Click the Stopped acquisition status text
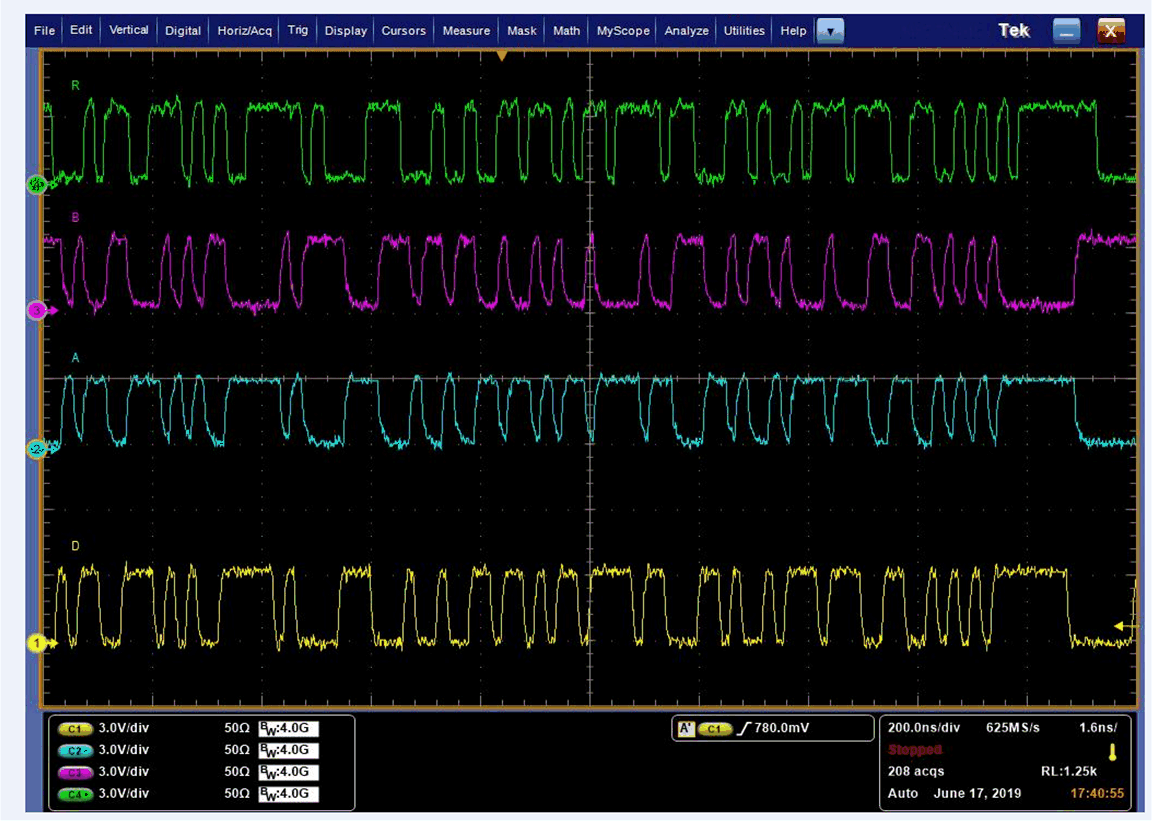 click(913, 748)
